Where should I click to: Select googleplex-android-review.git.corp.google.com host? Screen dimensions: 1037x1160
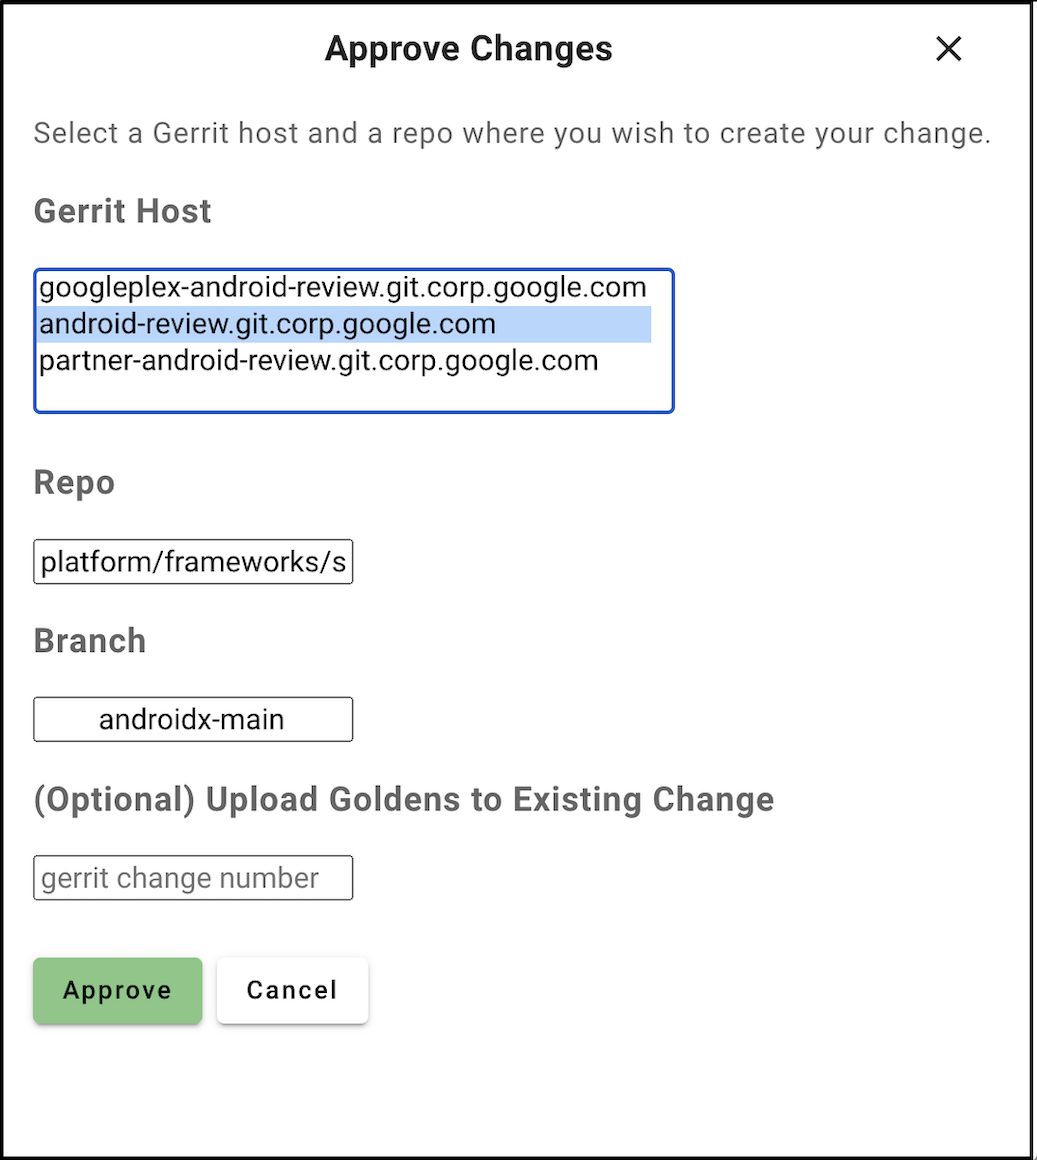[342, 288]
